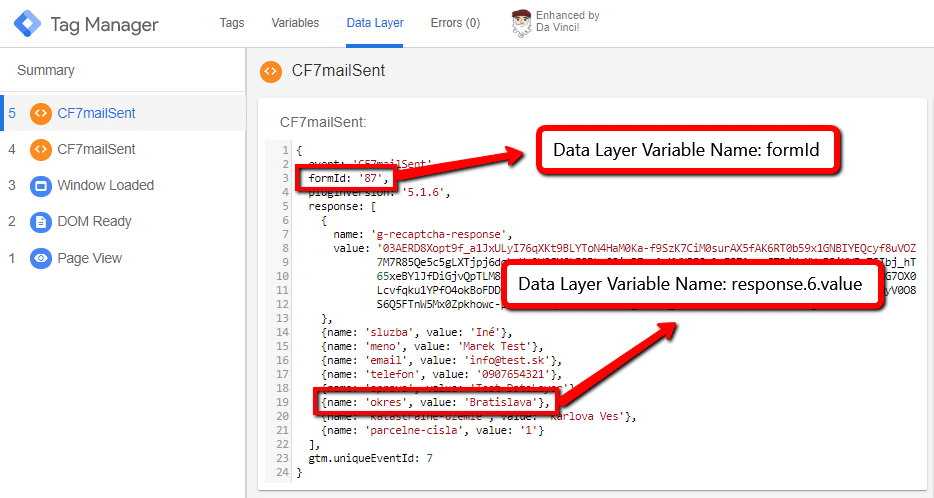
Task: Open the Errors (0) tab
Action: click(x=455, y=23)
